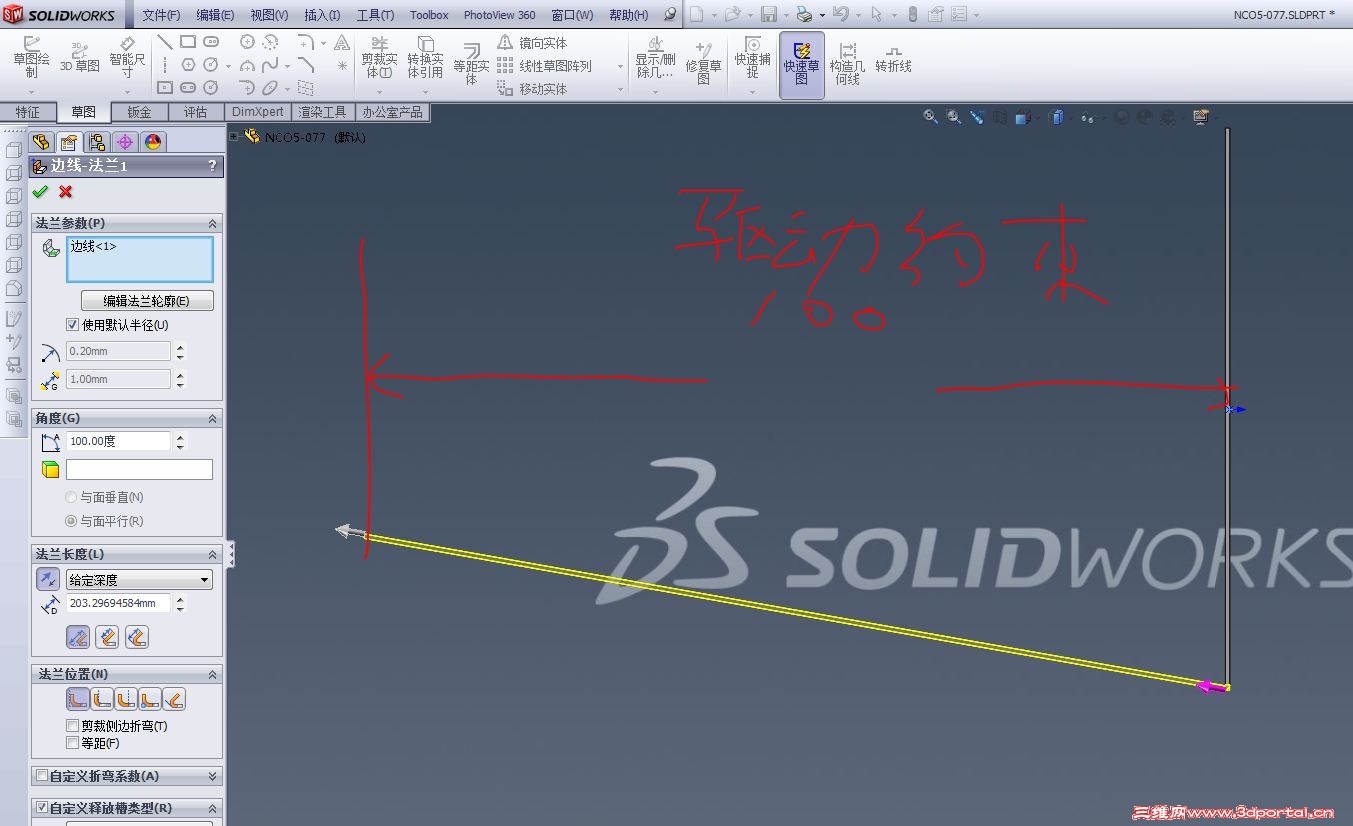Pick the corner Rectangle sketch tool
The height and width of the screenshot is (826, 1353).
point(188,42)
